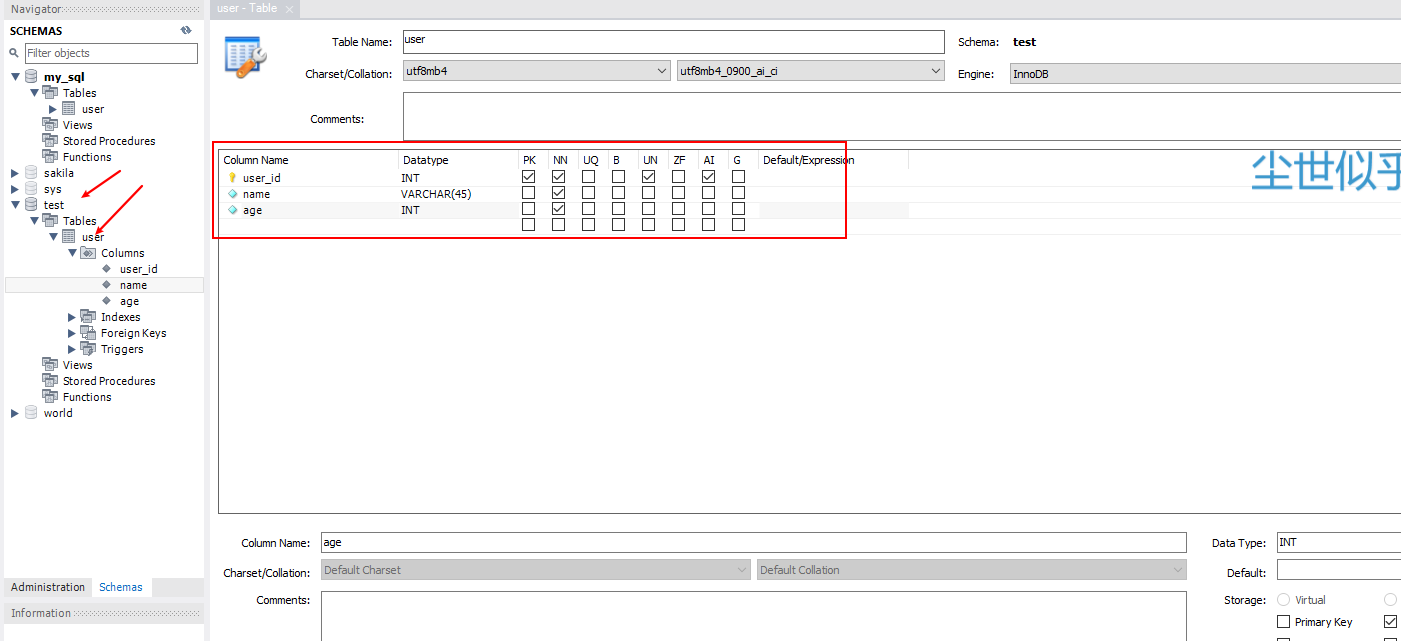Select the user - Table editor tab

pyautogui.click(x=248, y=8)
